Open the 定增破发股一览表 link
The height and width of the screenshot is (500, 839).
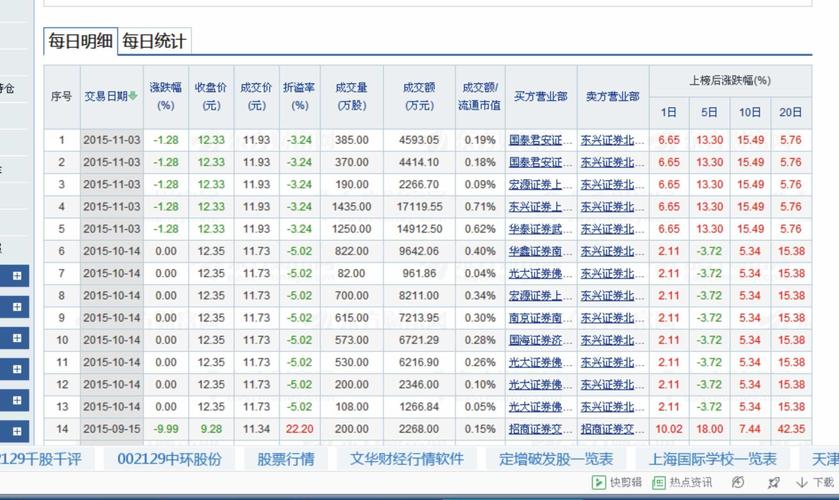point(556,459)
